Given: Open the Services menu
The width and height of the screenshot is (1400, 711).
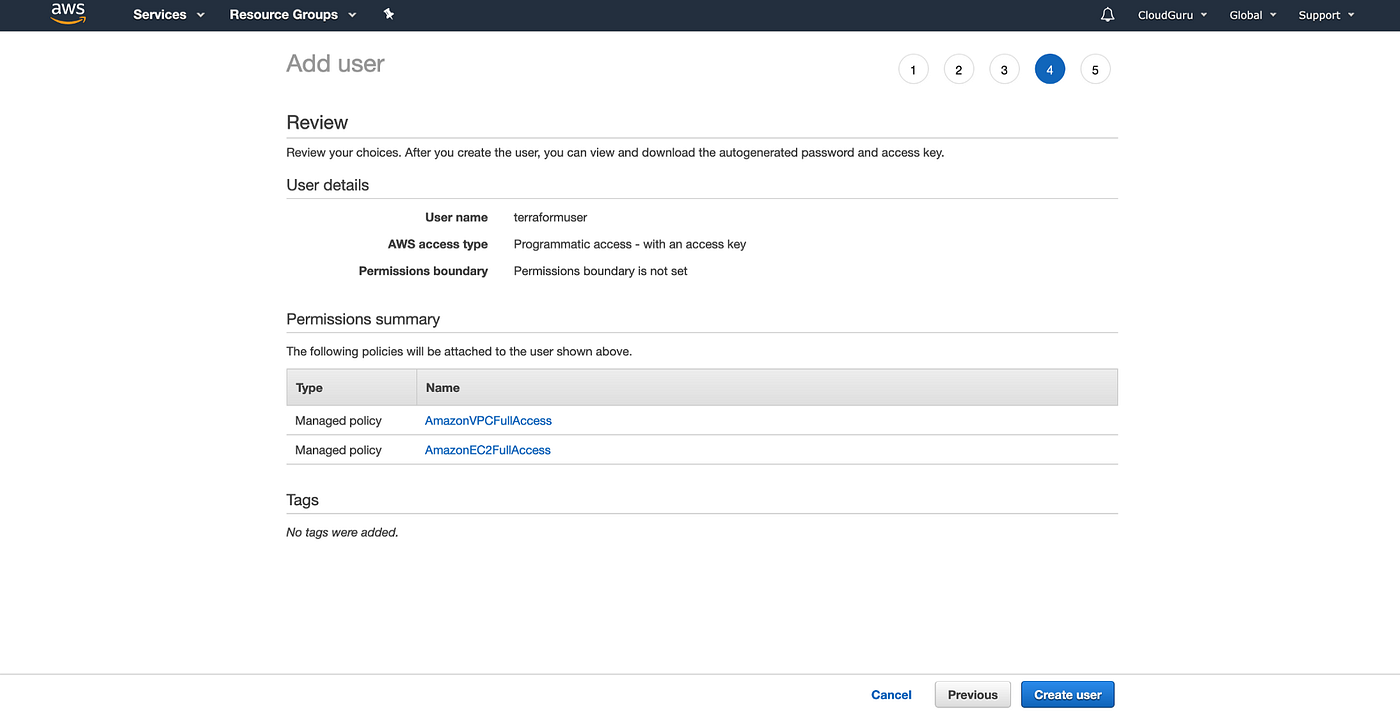Looking at the screenshot, I should click(167, 14).
